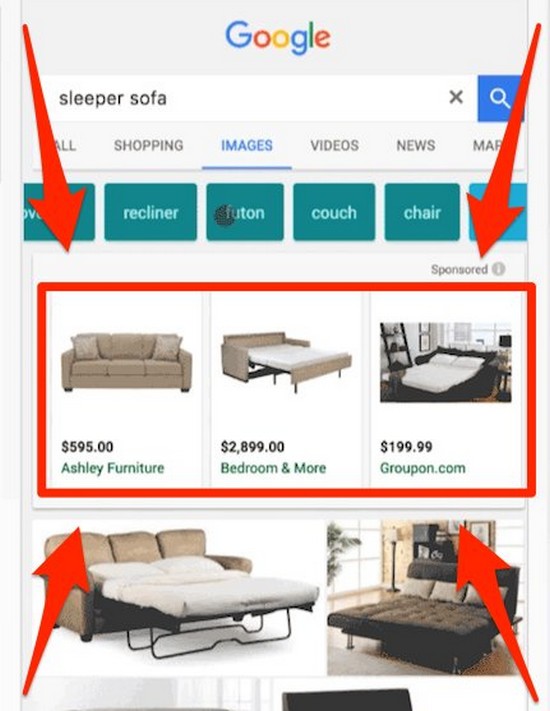Filter results by couch chip
The width and height of the screenshot is (550, 711).
click(x=334, y=212)
